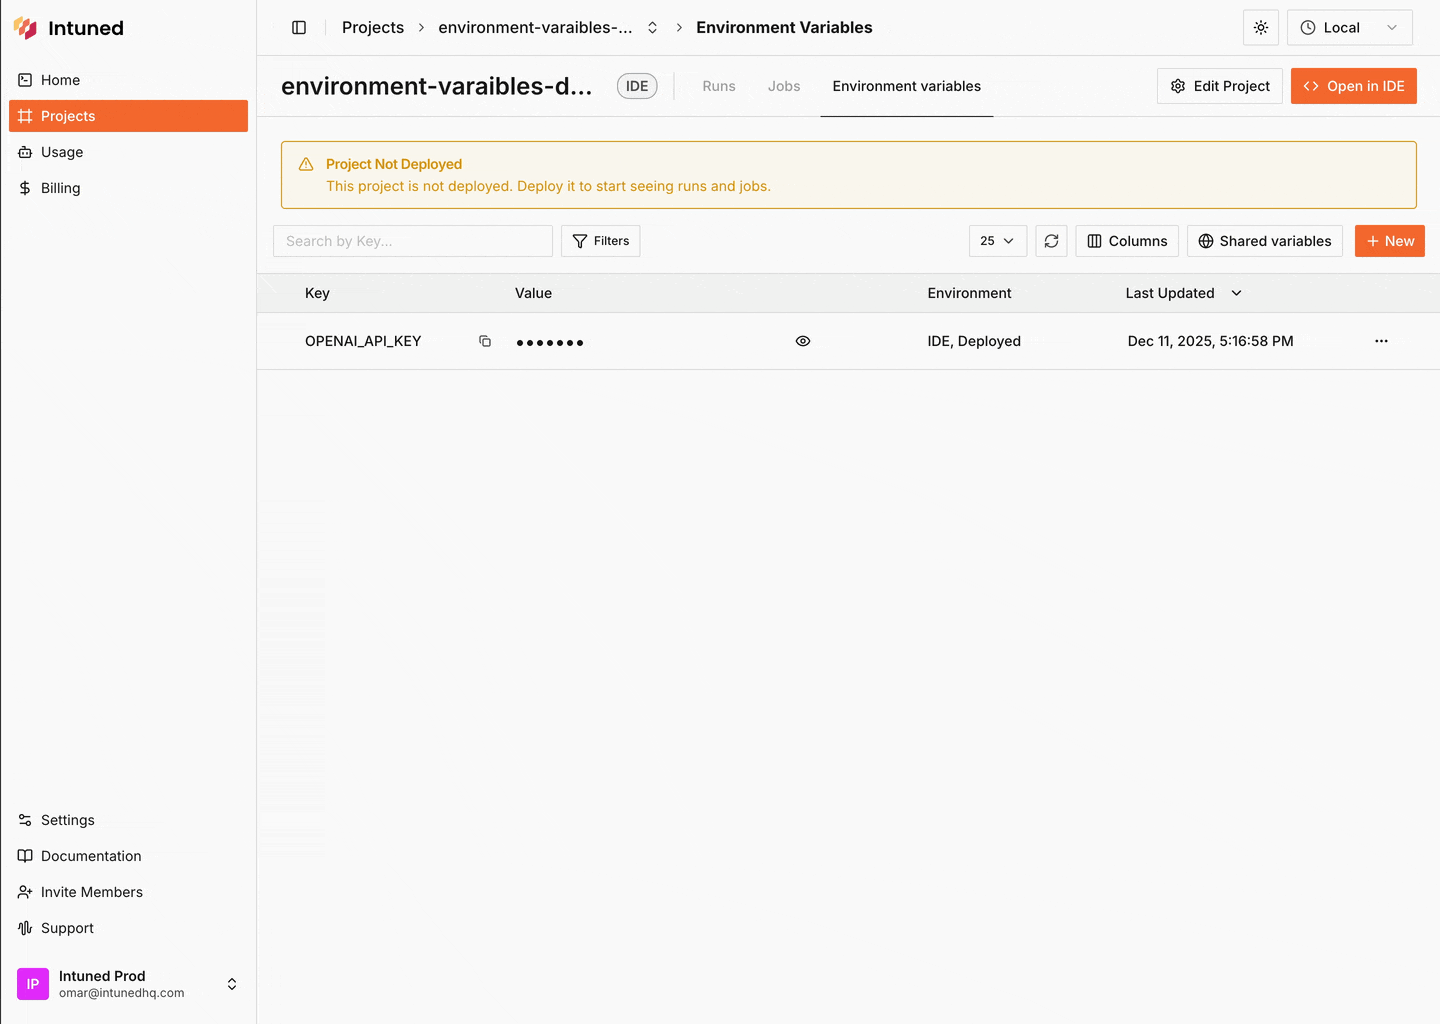Viewport: 1440px width, 1024px height.
Task: Open the Jobs tab
Action: 784,86
